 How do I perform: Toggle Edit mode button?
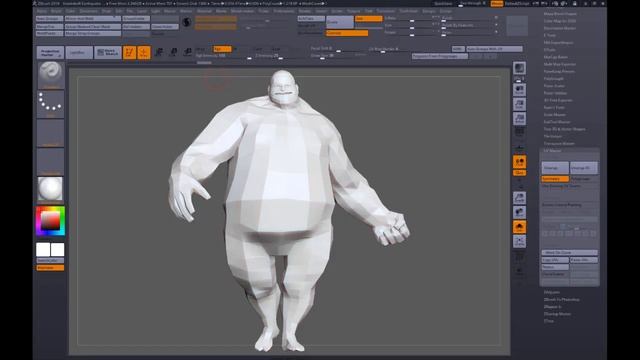pyautogui.click(x=129, y=52)
